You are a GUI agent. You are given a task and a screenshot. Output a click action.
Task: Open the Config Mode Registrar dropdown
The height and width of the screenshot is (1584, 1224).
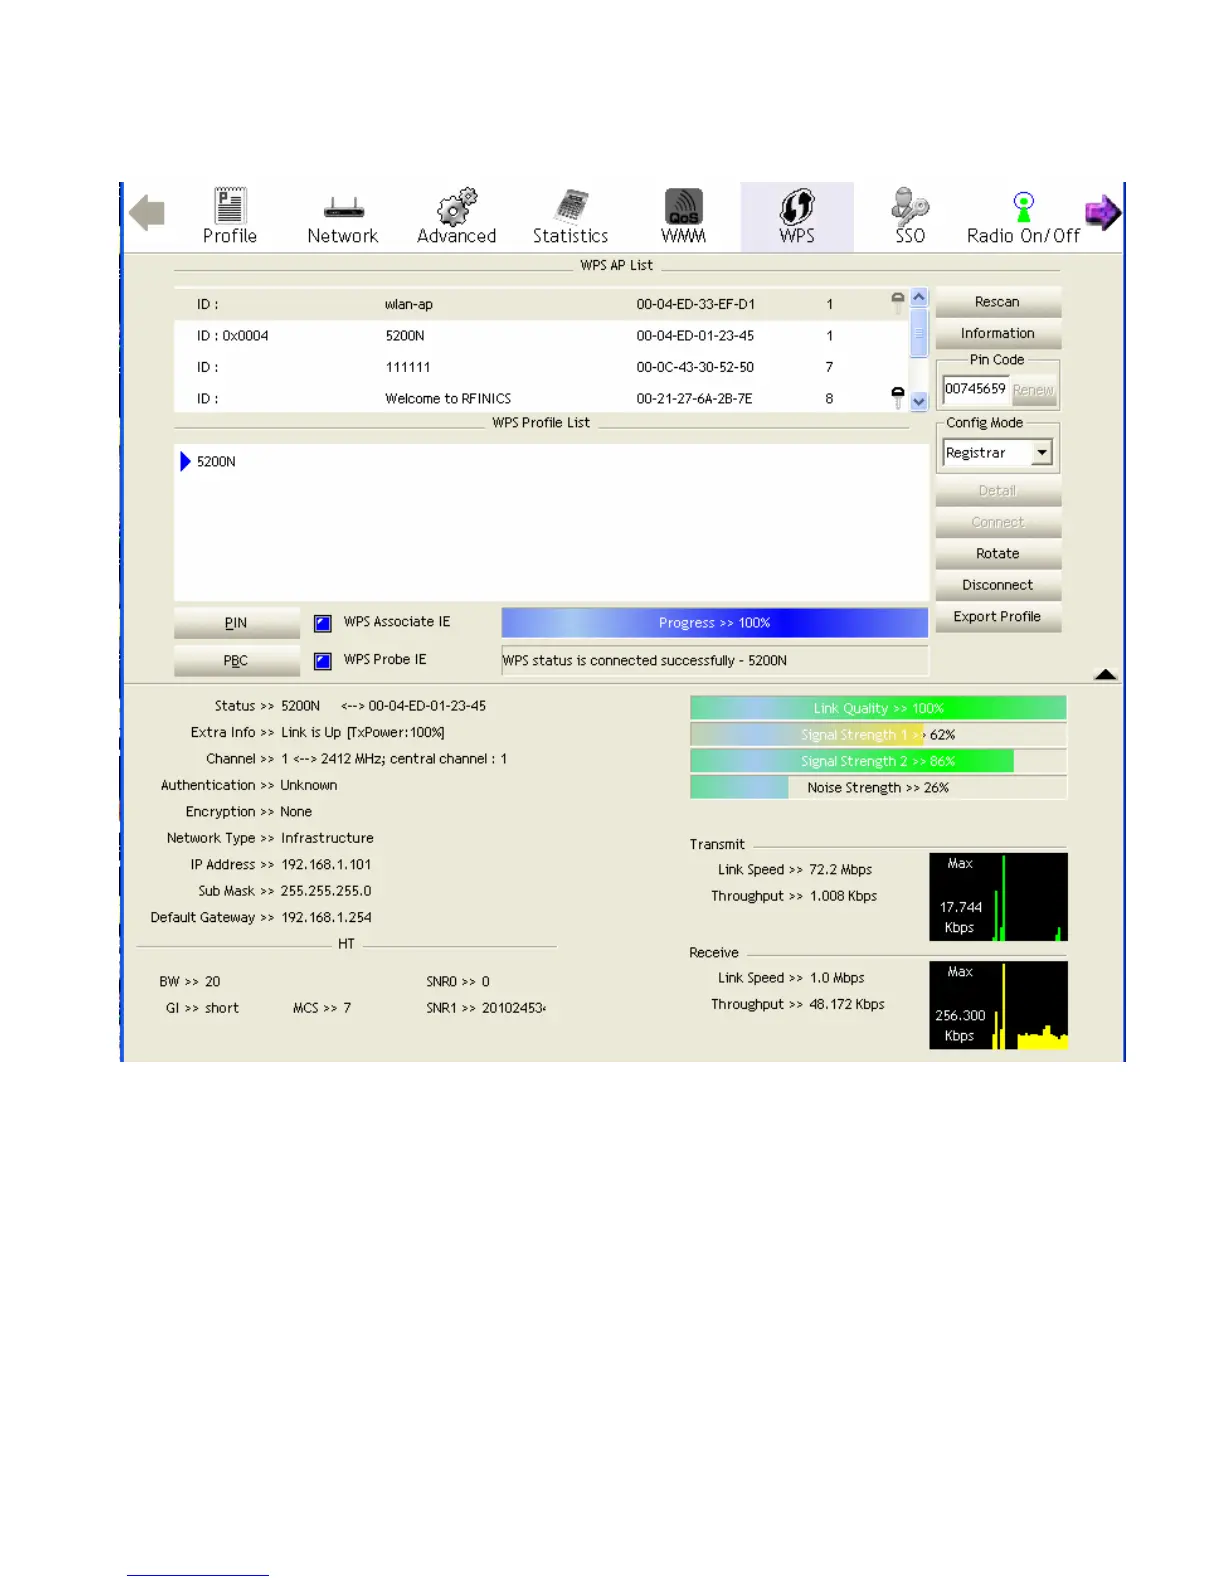click(1042, 453)
